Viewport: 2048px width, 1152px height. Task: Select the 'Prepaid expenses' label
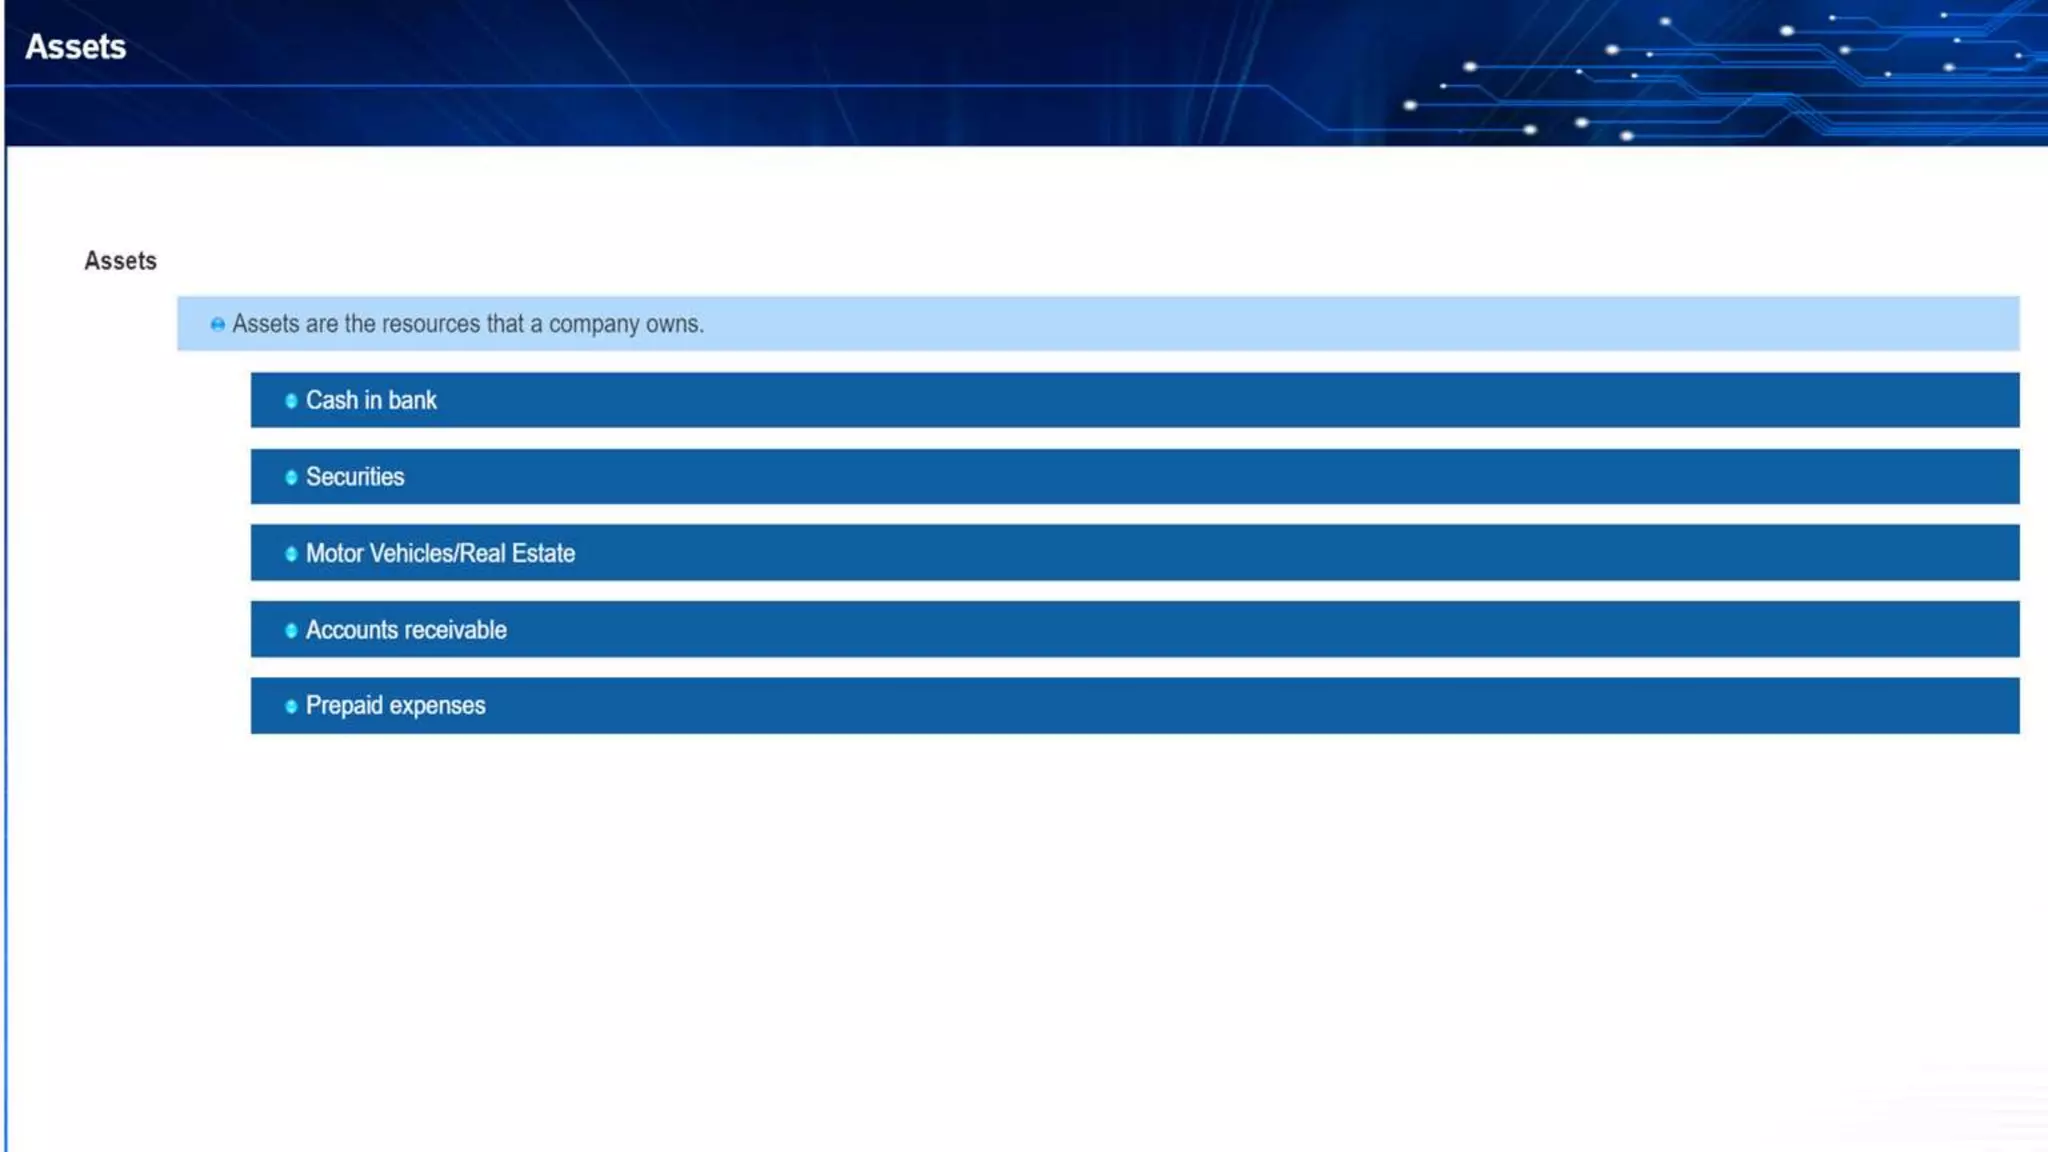click(395, 706)
